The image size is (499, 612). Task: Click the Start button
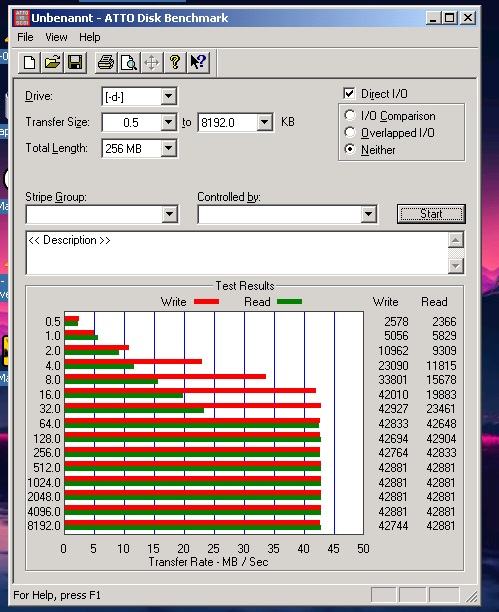tap(431, 214)
